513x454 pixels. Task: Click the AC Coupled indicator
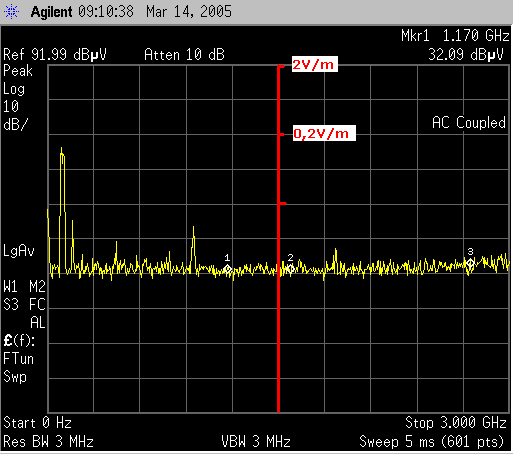click(x=469, y=123)
